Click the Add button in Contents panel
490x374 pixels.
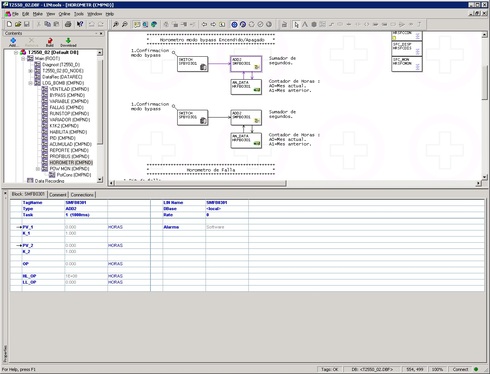[x=13, y=42]
